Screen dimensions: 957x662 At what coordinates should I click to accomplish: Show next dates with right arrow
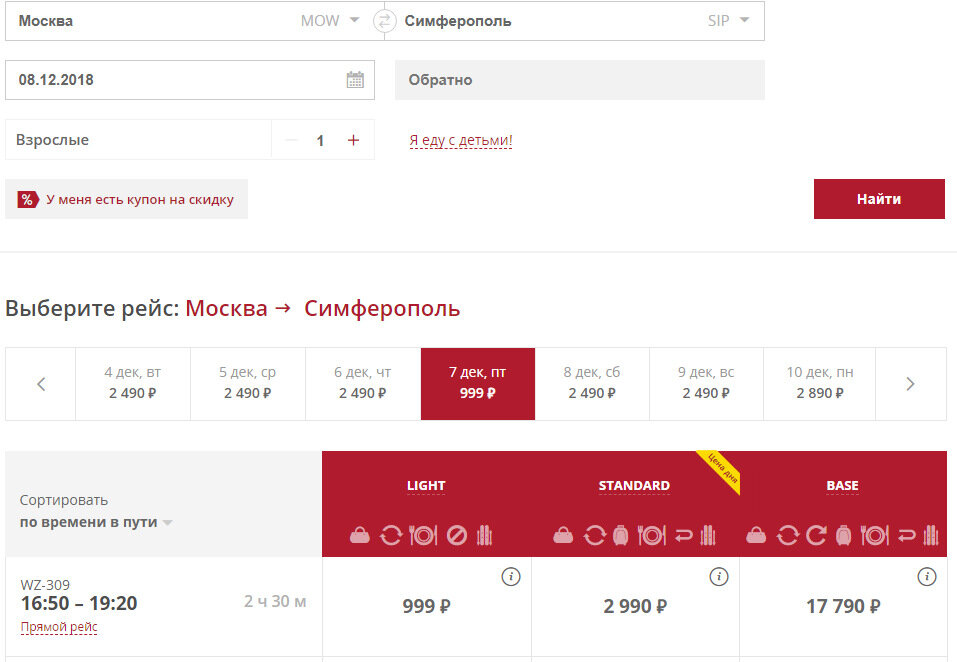(910, 384)
